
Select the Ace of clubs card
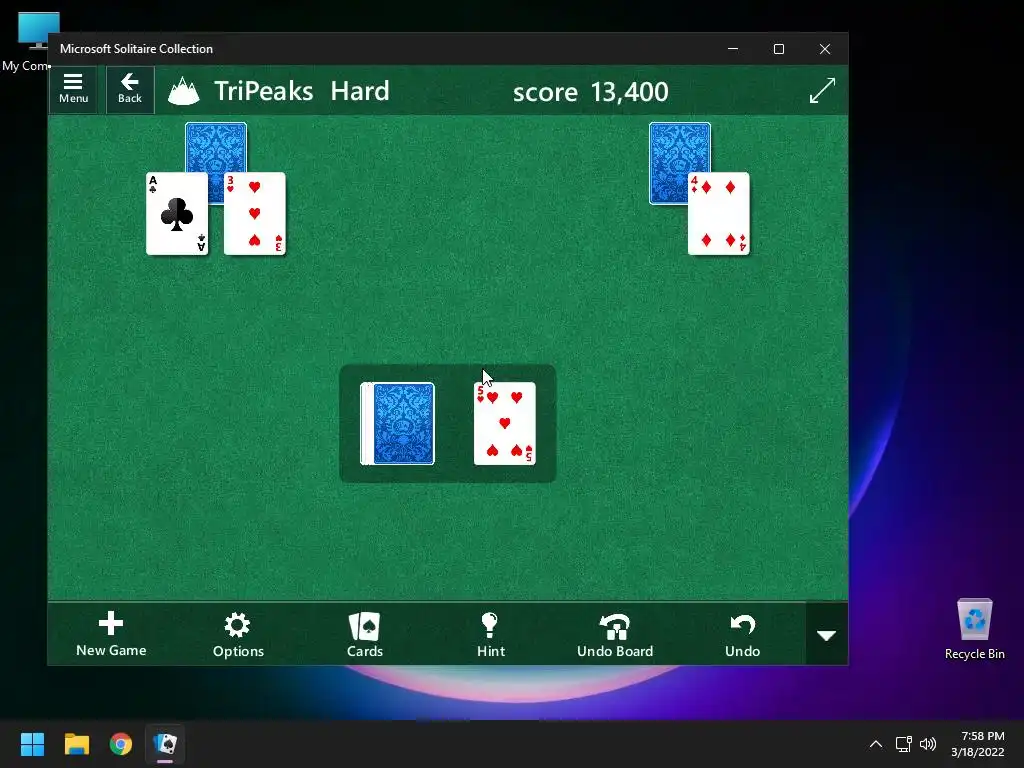(177, 214)
